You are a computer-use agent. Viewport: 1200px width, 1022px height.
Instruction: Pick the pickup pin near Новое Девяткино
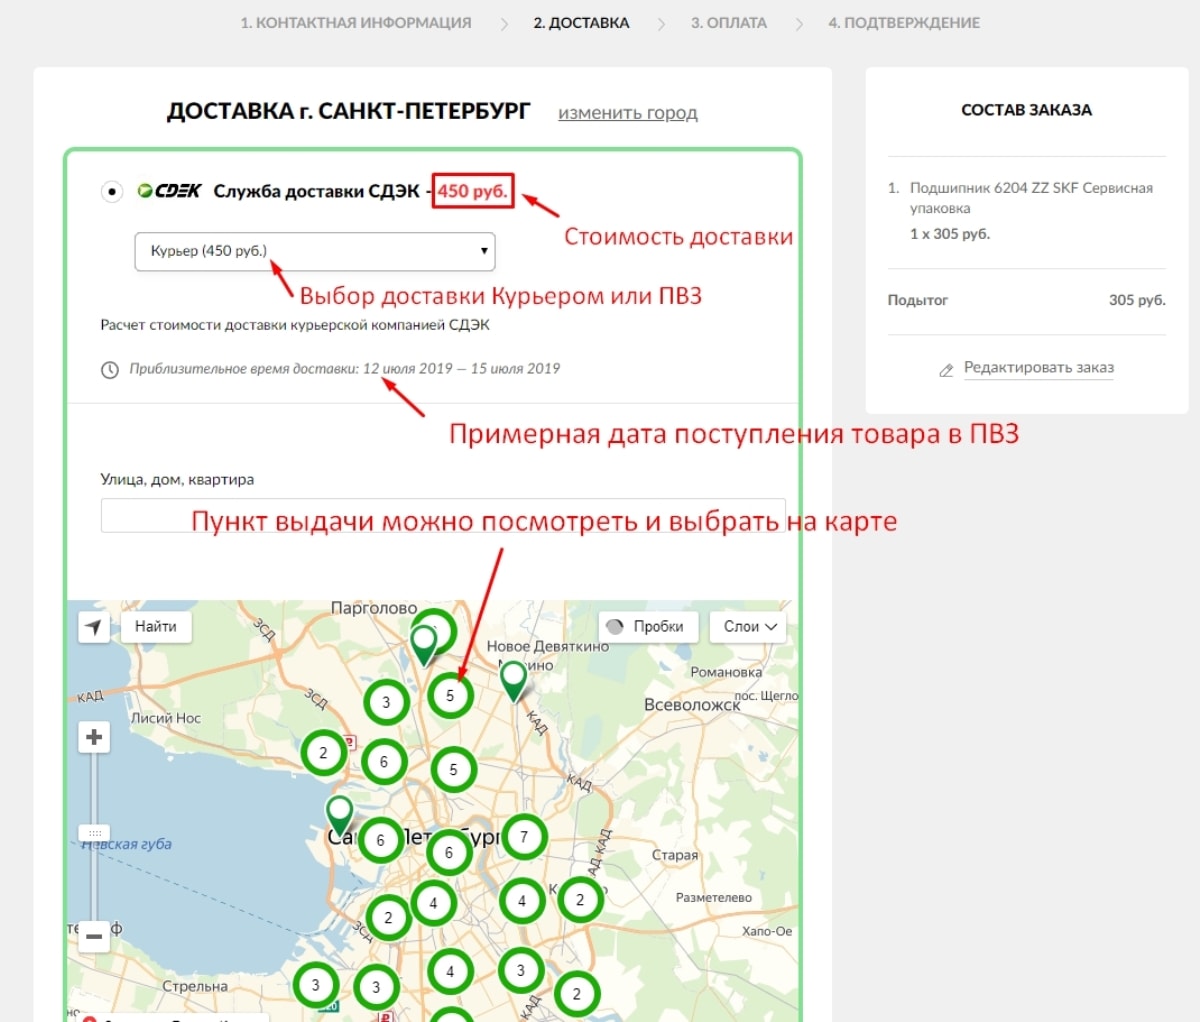point(513,679)
